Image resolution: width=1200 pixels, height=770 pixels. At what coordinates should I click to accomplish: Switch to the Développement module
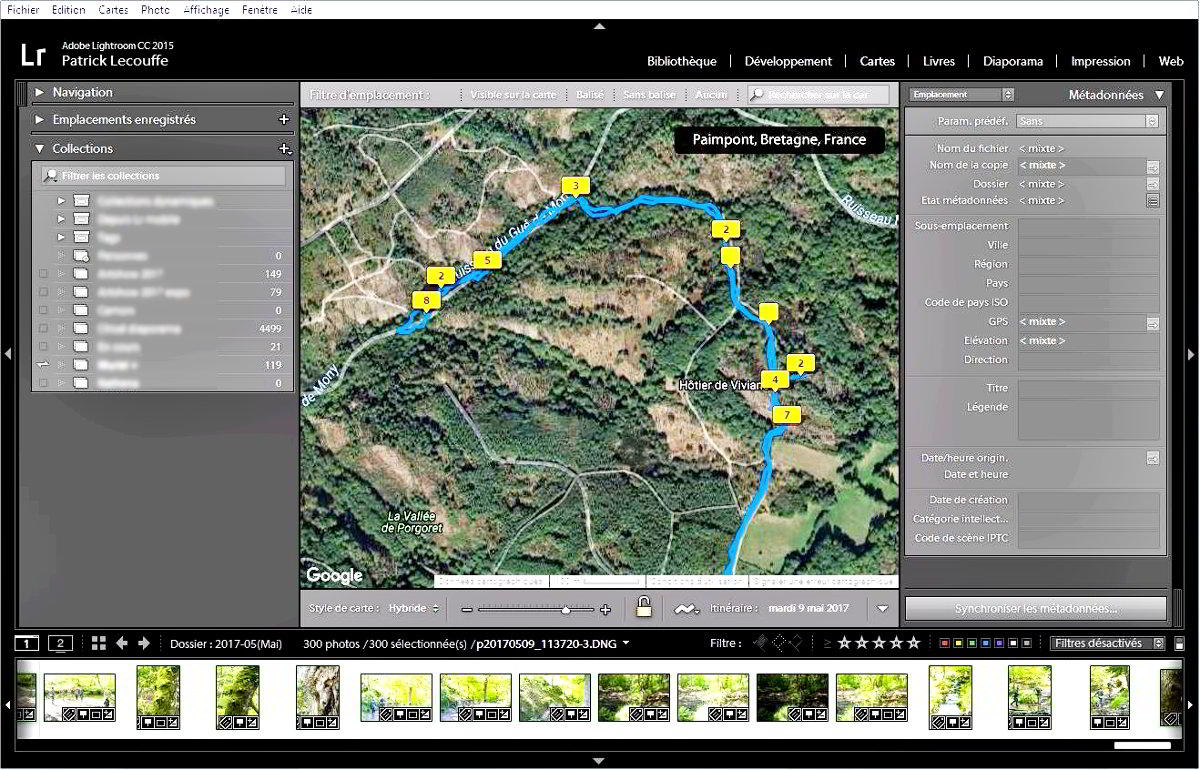point(788,61)
